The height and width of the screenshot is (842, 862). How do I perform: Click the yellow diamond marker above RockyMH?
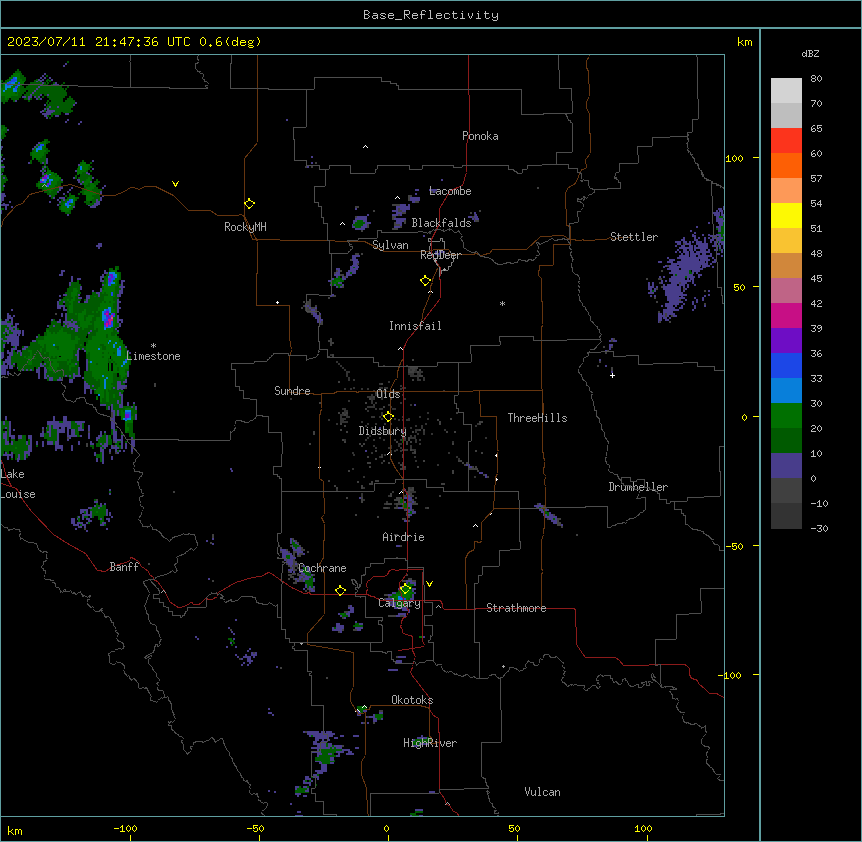[249, 204]
